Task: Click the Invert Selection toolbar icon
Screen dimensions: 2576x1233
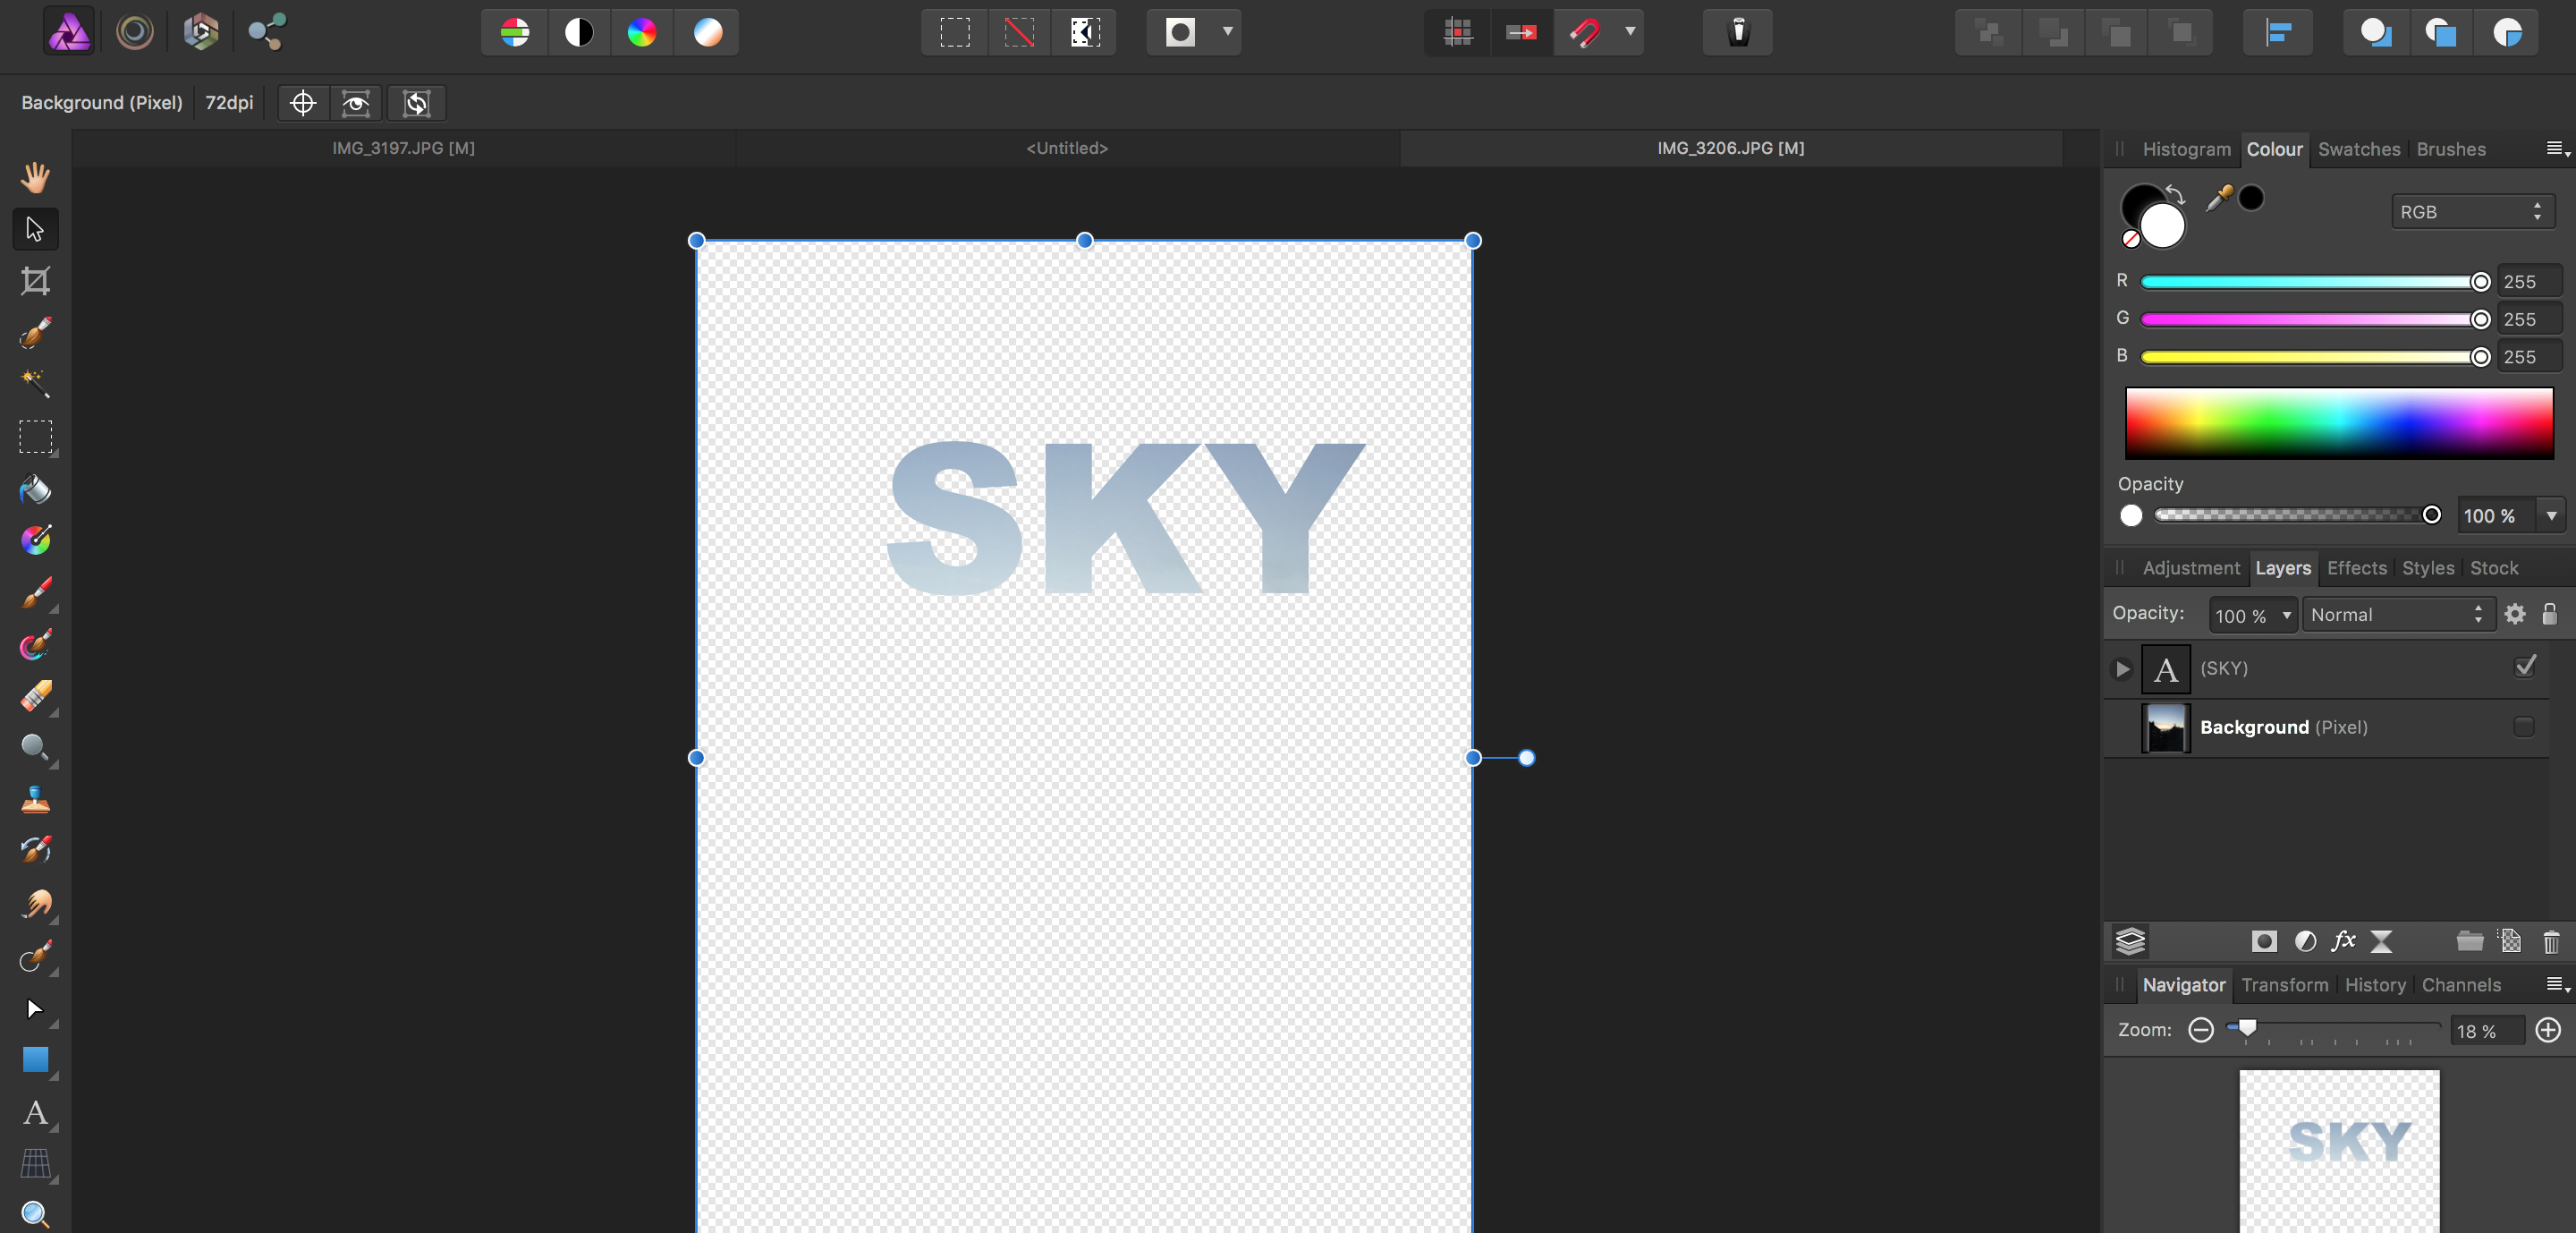Action: [1085, 32]
